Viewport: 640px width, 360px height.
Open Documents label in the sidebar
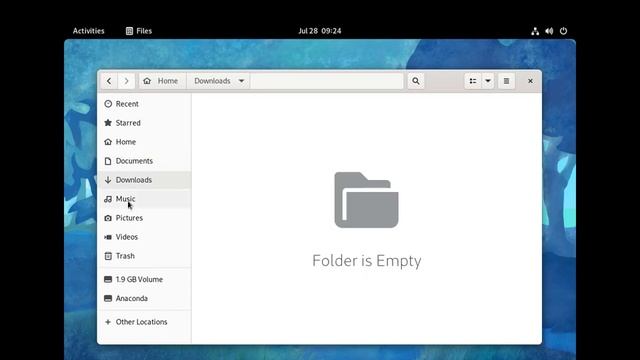(x=134, y=161)
